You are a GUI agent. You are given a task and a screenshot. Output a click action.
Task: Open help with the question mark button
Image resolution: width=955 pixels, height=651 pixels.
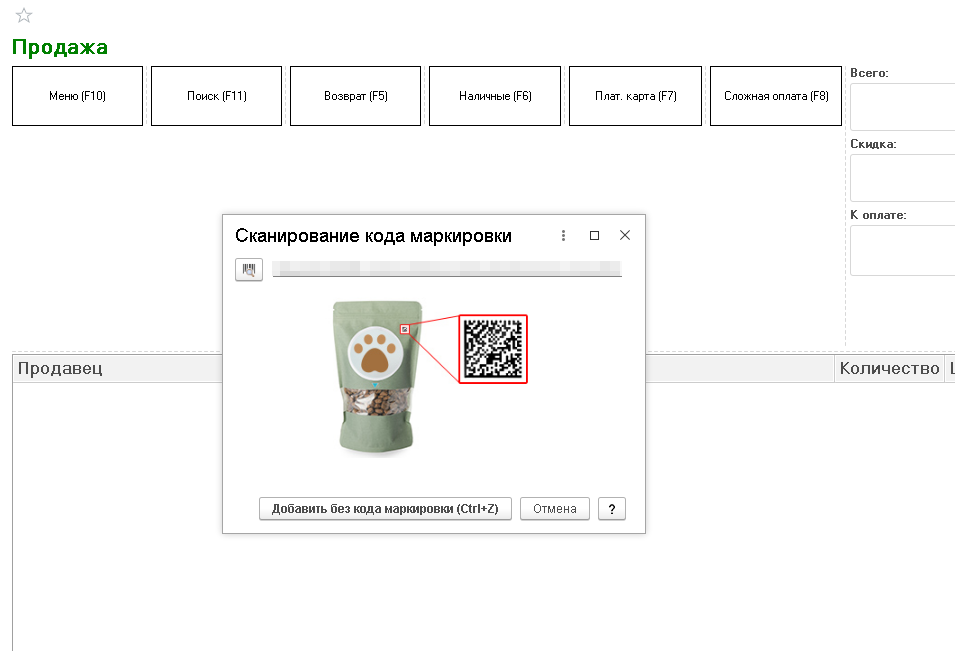coord(612,508)
